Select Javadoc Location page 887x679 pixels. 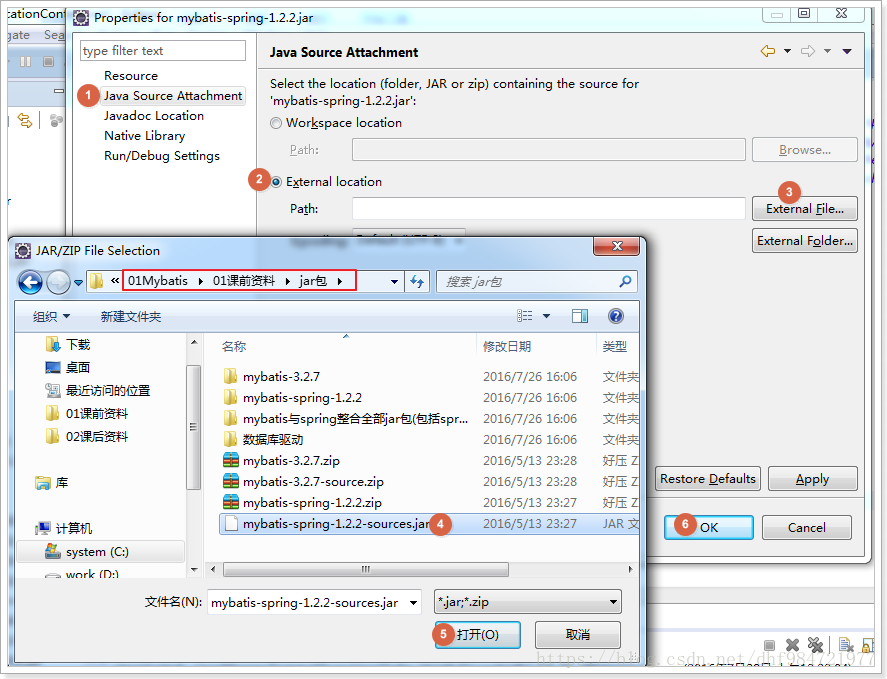[x=154, y=115]
